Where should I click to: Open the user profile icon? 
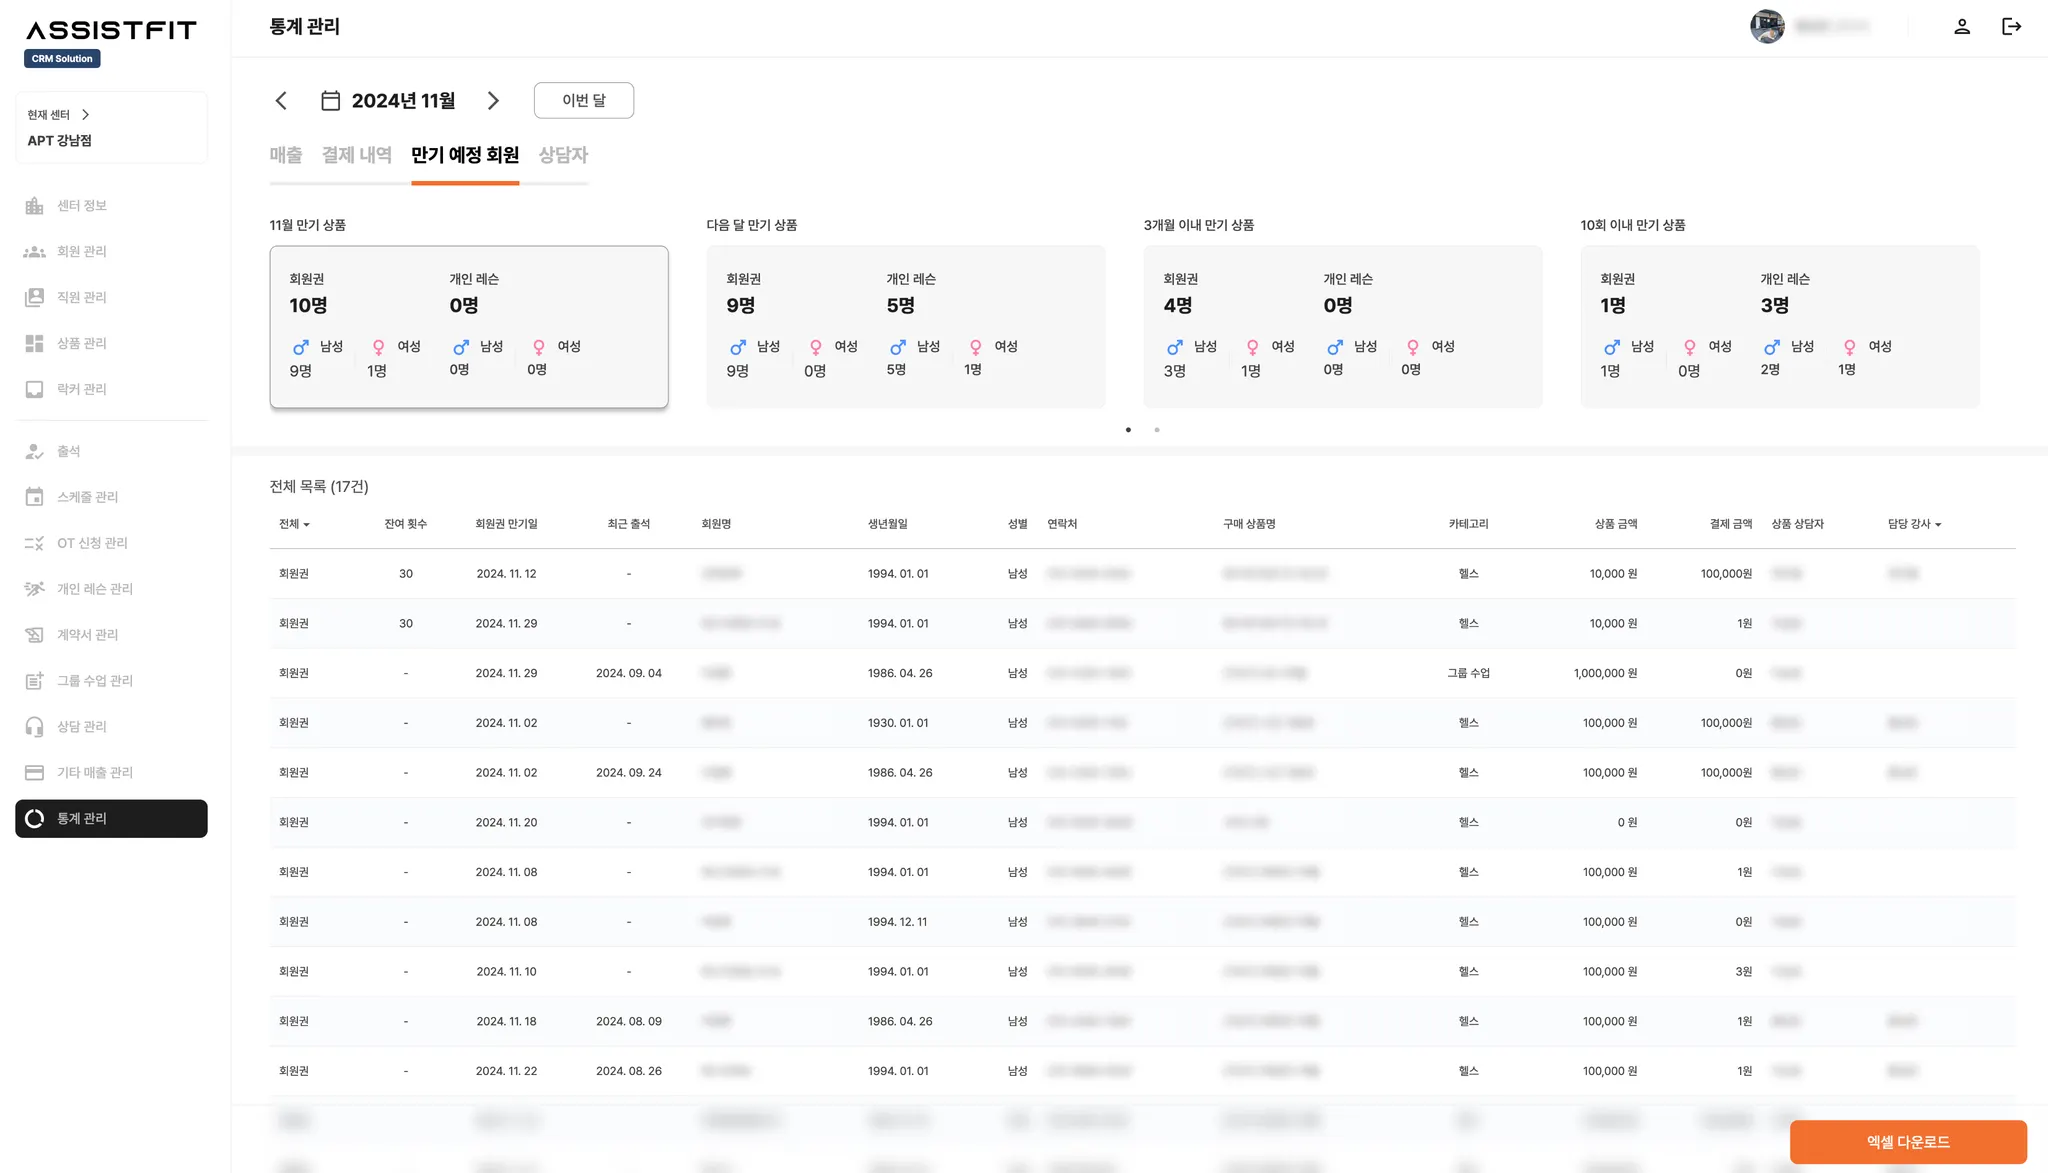1961,27
